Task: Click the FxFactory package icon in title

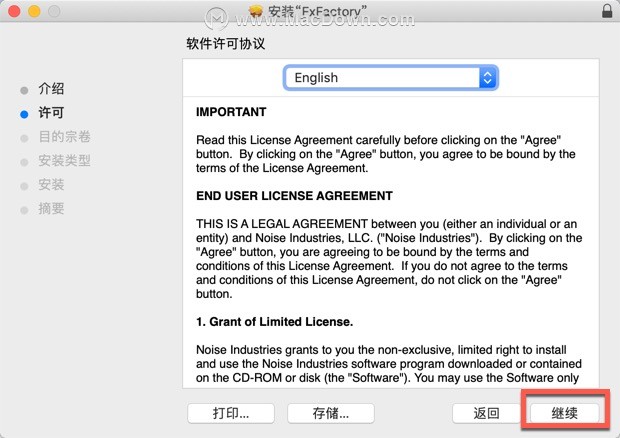Action: (256, 11)
